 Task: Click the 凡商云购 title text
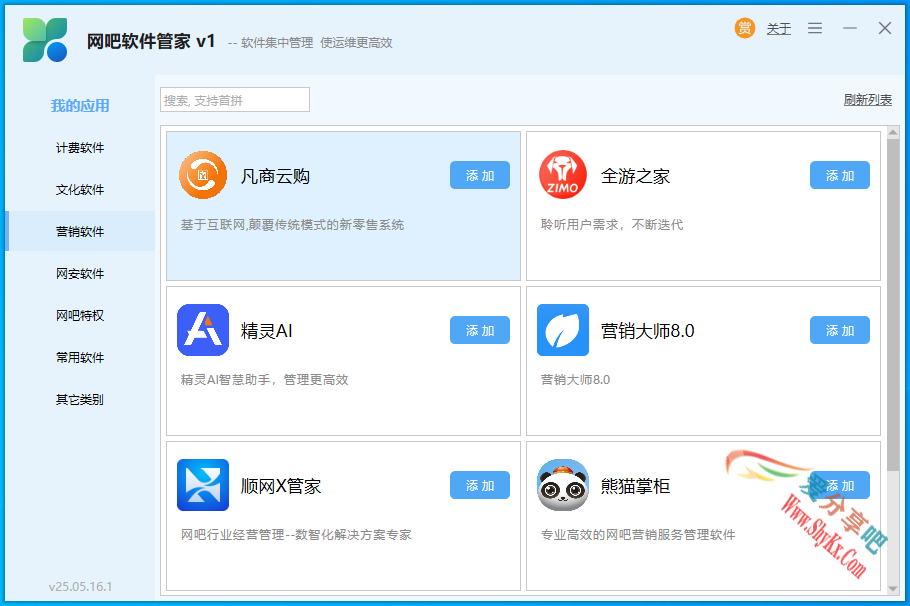(x=275, y=176)
